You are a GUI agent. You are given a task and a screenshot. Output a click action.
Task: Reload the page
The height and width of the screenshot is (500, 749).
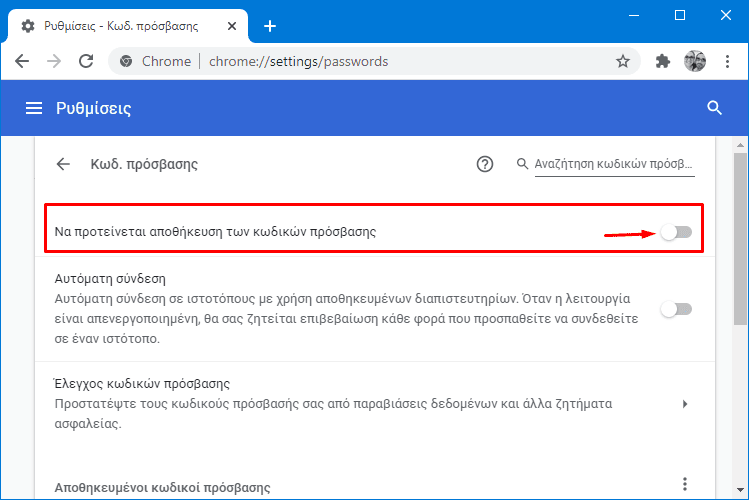pyautogui.click(x=86, y=61)
